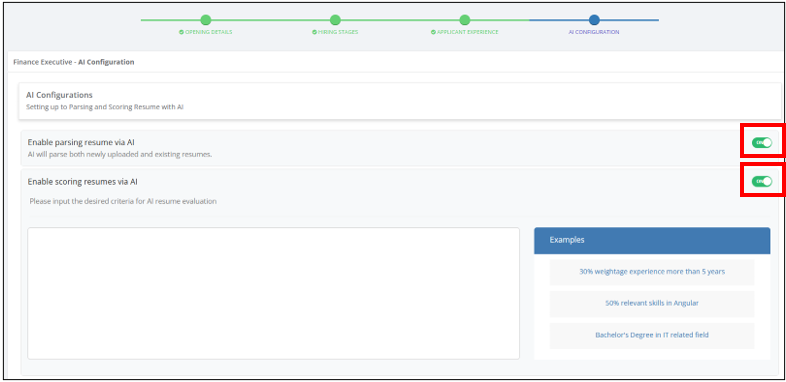Open the Hiring Stages step label

pos(335,32)
